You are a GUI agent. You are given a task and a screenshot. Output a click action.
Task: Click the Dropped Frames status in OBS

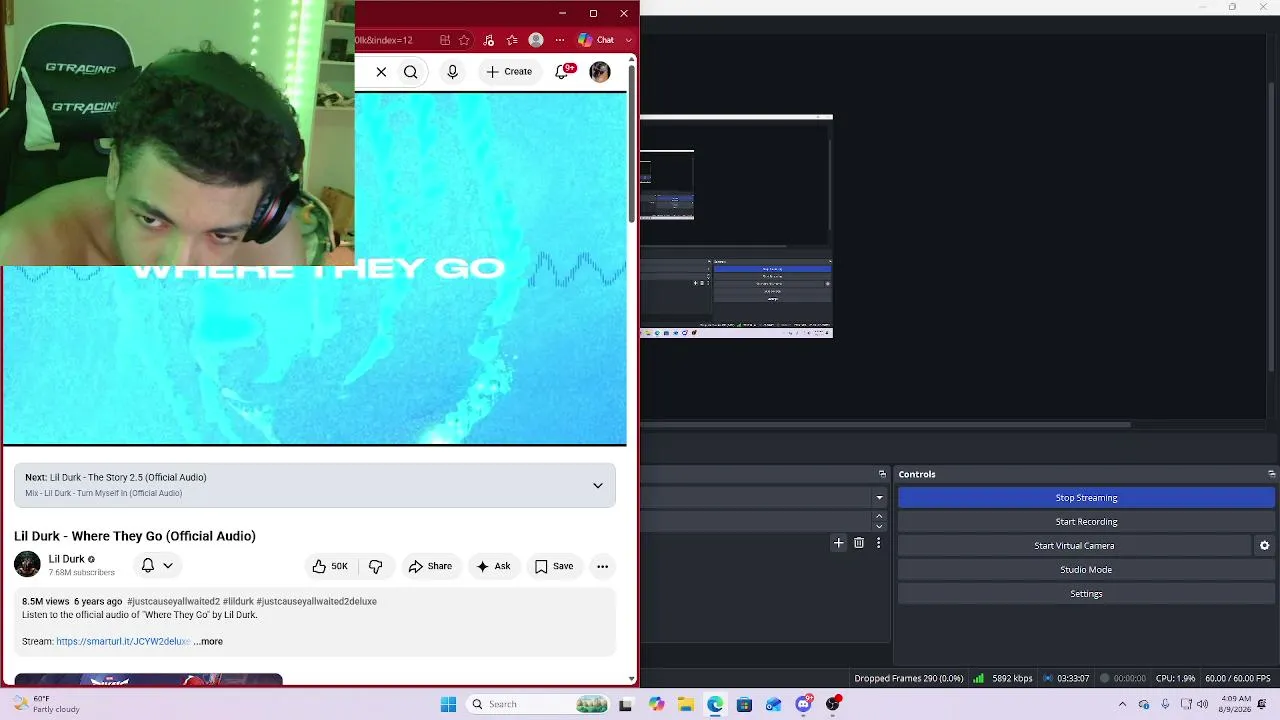click(x=909, y=678)
